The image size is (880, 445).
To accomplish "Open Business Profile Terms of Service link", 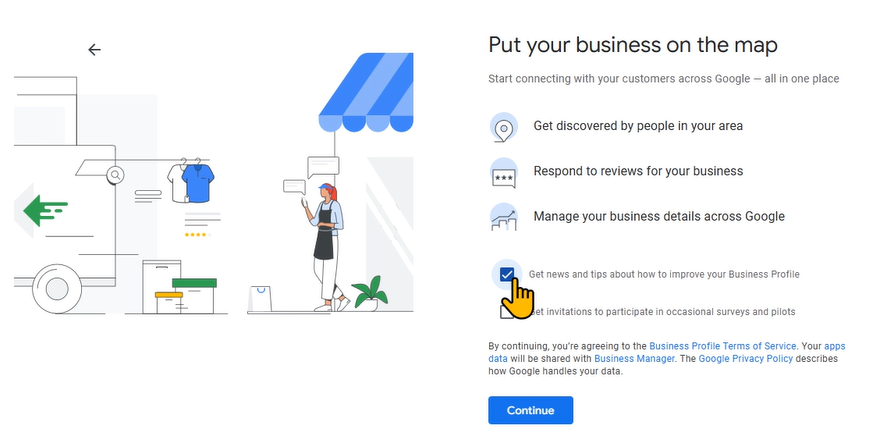I will coord(722,346).
